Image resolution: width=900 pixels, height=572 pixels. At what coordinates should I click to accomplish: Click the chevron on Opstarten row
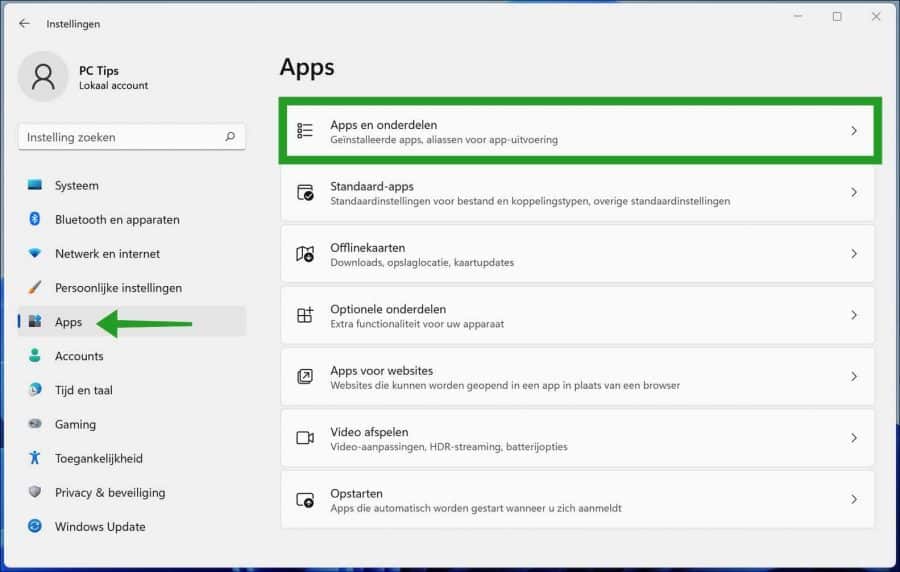click(x=854, y=499)
